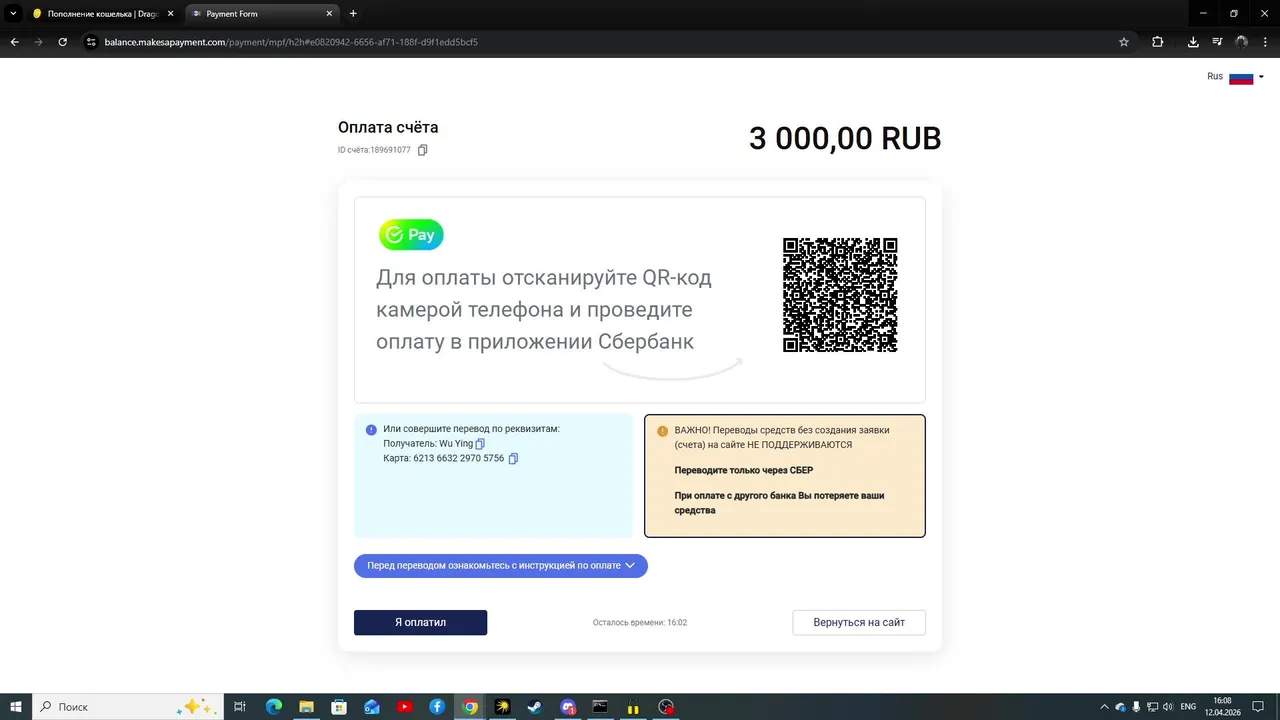
Task: Click the blue info icon by transfer details
Action: [x=371, y=430]
